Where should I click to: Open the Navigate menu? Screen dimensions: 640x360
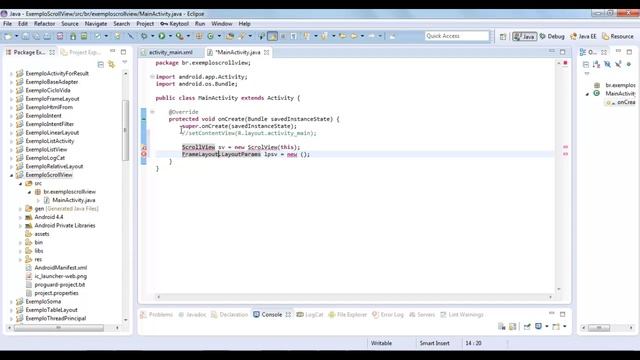point(96,24)
